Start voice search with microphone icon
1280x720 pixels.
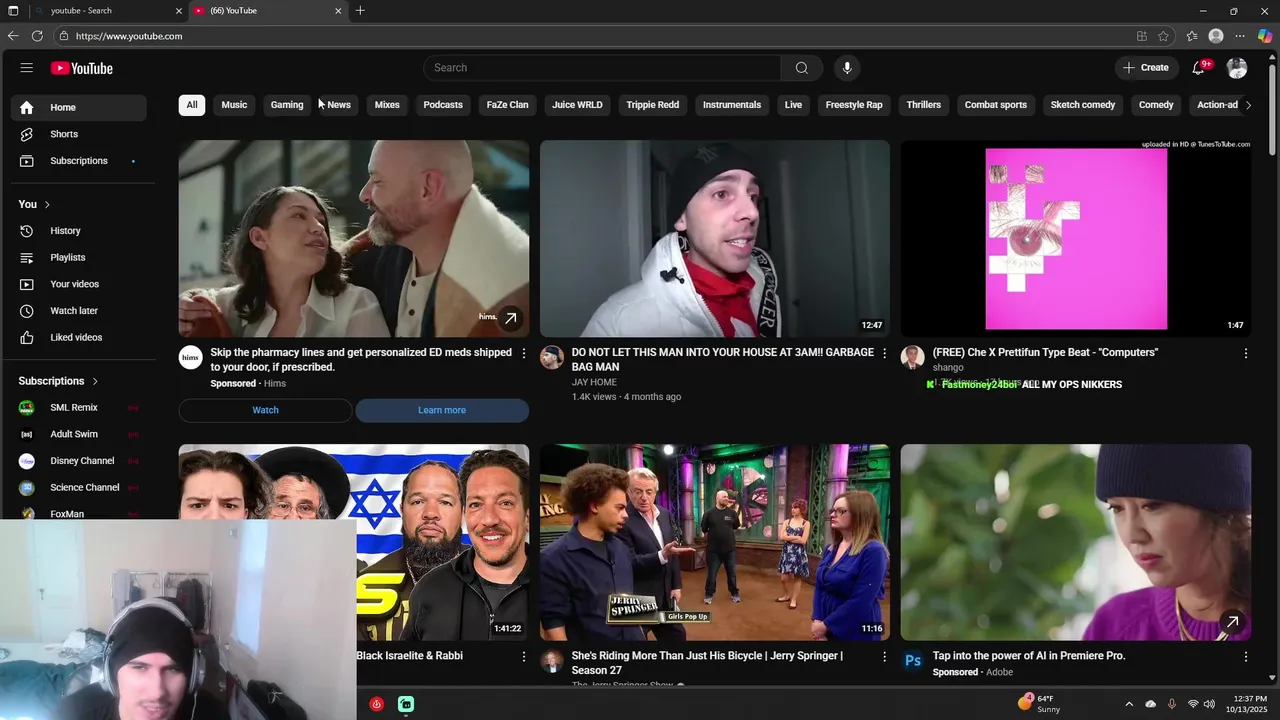(x=847, y=68)
